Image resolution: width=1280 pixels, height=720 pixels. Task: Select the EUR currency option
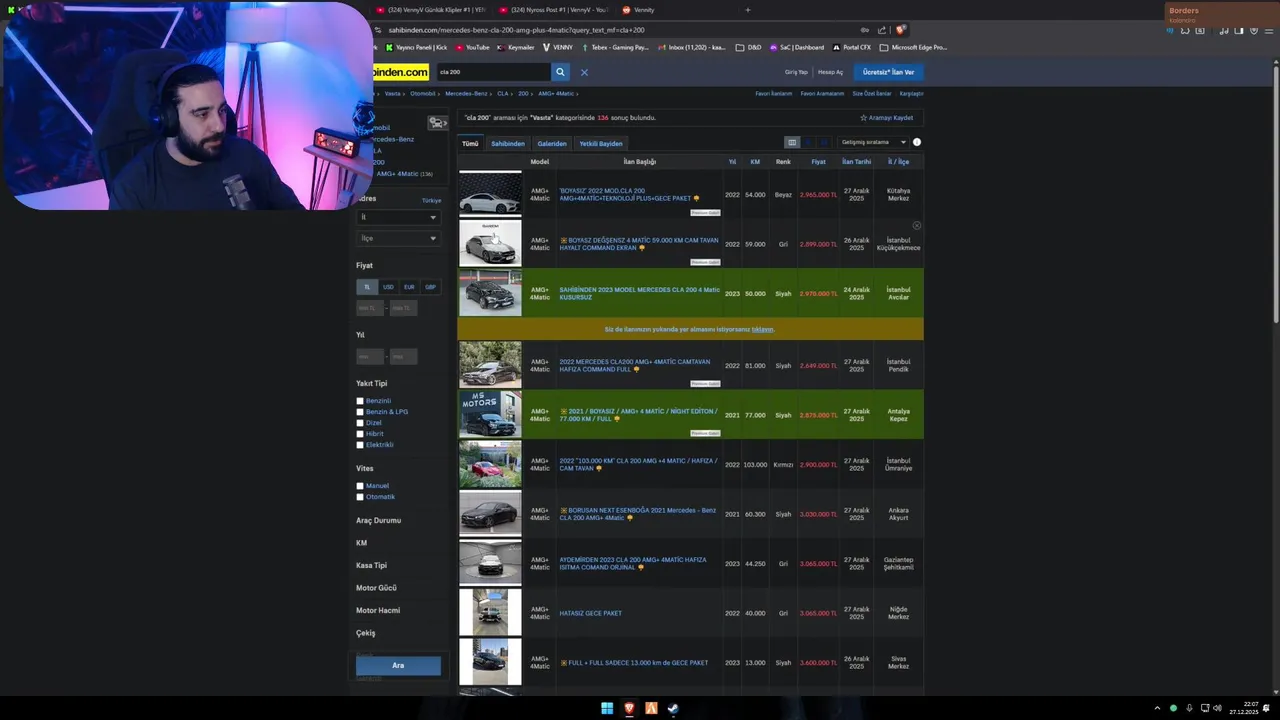(x=409, y=287)
